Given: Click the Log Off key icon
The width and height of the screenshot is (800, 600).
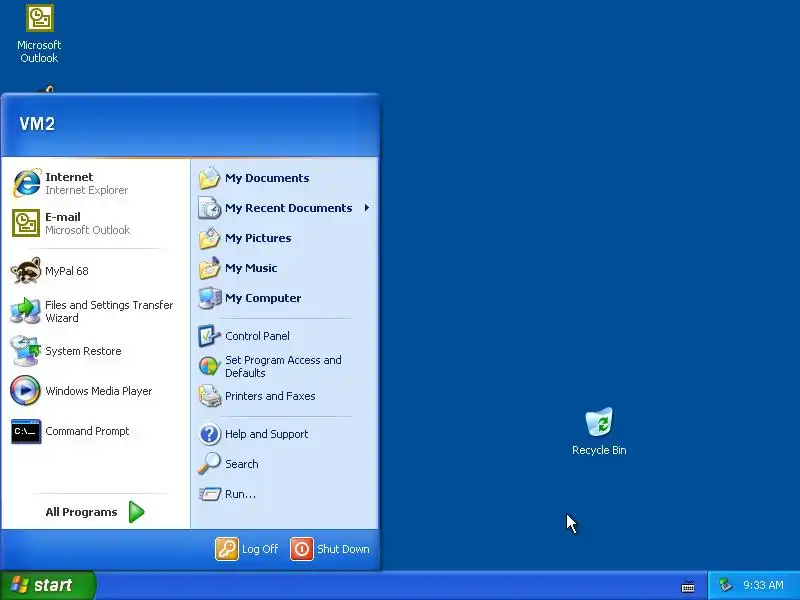Looking at the screenshot, I should [x=227, y=549].
